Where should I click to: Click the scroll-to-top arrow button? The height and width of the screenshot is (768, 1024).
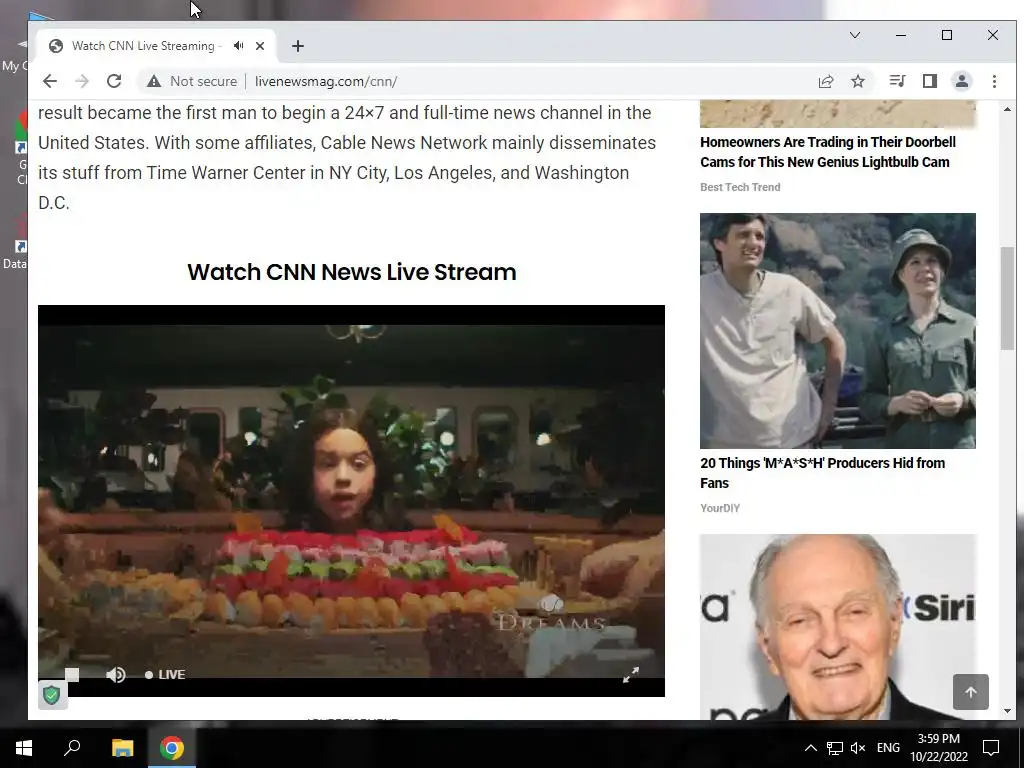tap(970, 692)
